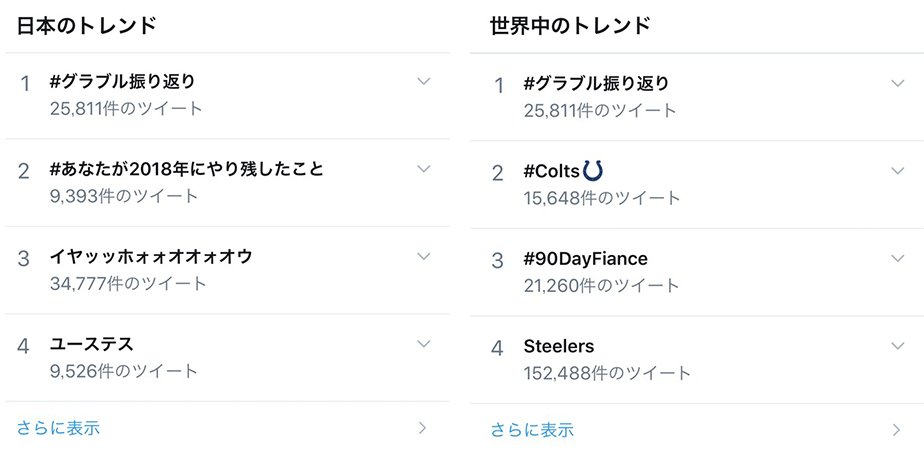Open chevron menu for #あなたが2018年にやり残したこと

[424, 169]
